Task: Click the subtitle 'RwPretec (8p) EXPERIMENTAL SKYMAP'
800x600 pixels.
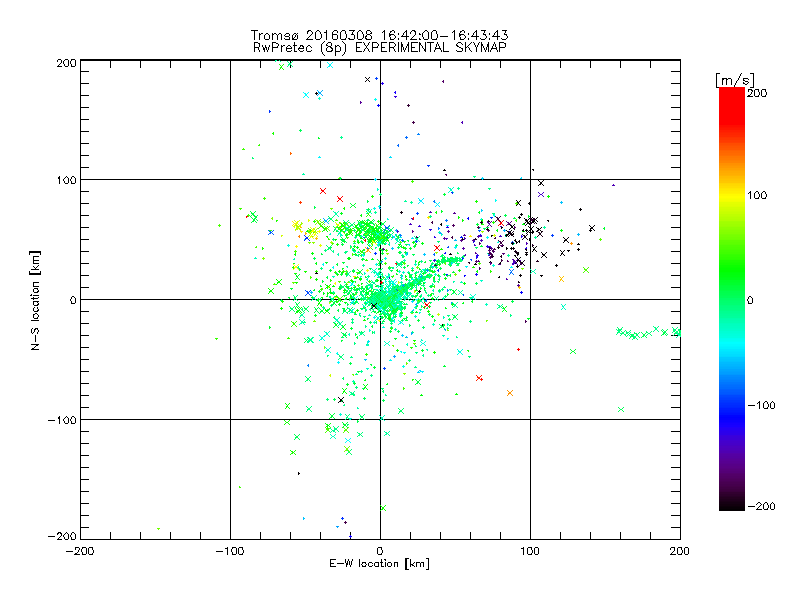Action: [380, 47]
